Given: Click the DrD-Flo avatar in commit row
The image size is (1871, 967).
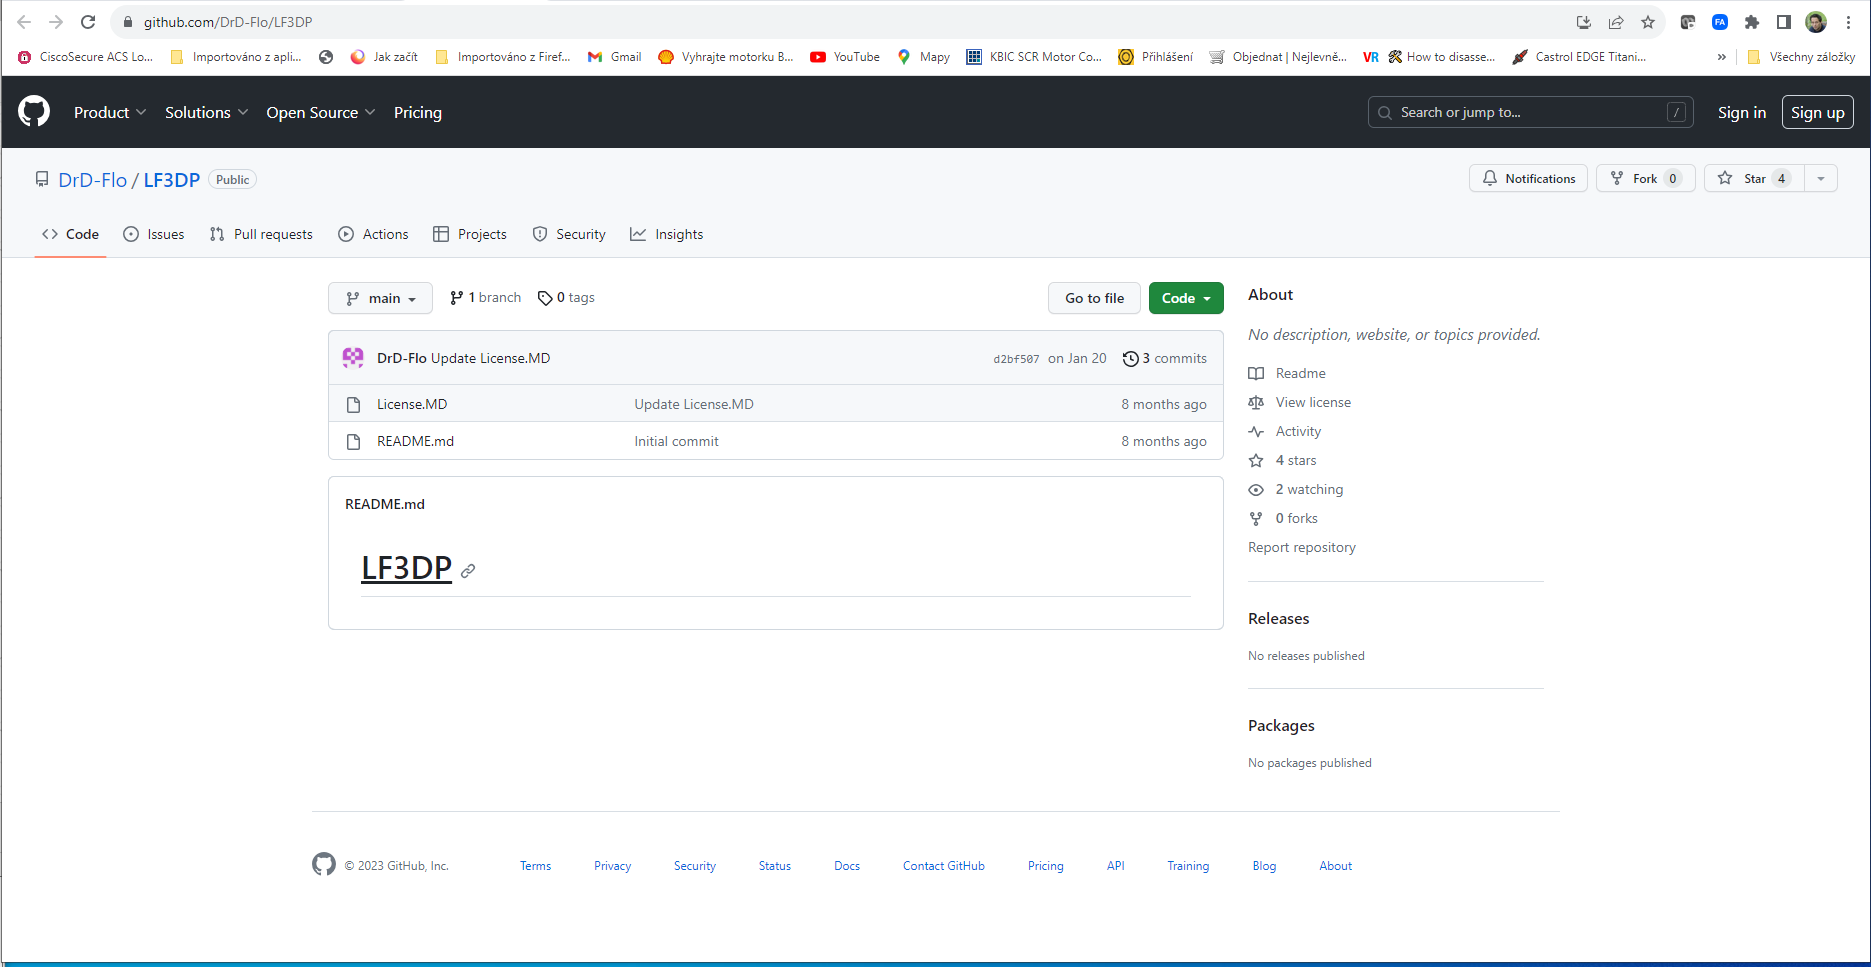Looking at the screenshot, I should pyautogui.click(x=353, y=358).
